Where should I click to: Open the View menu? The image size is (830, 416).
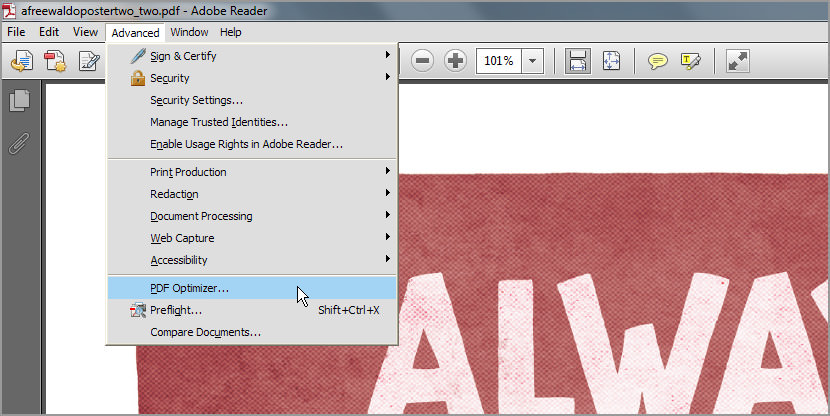[x=85, y=32]
